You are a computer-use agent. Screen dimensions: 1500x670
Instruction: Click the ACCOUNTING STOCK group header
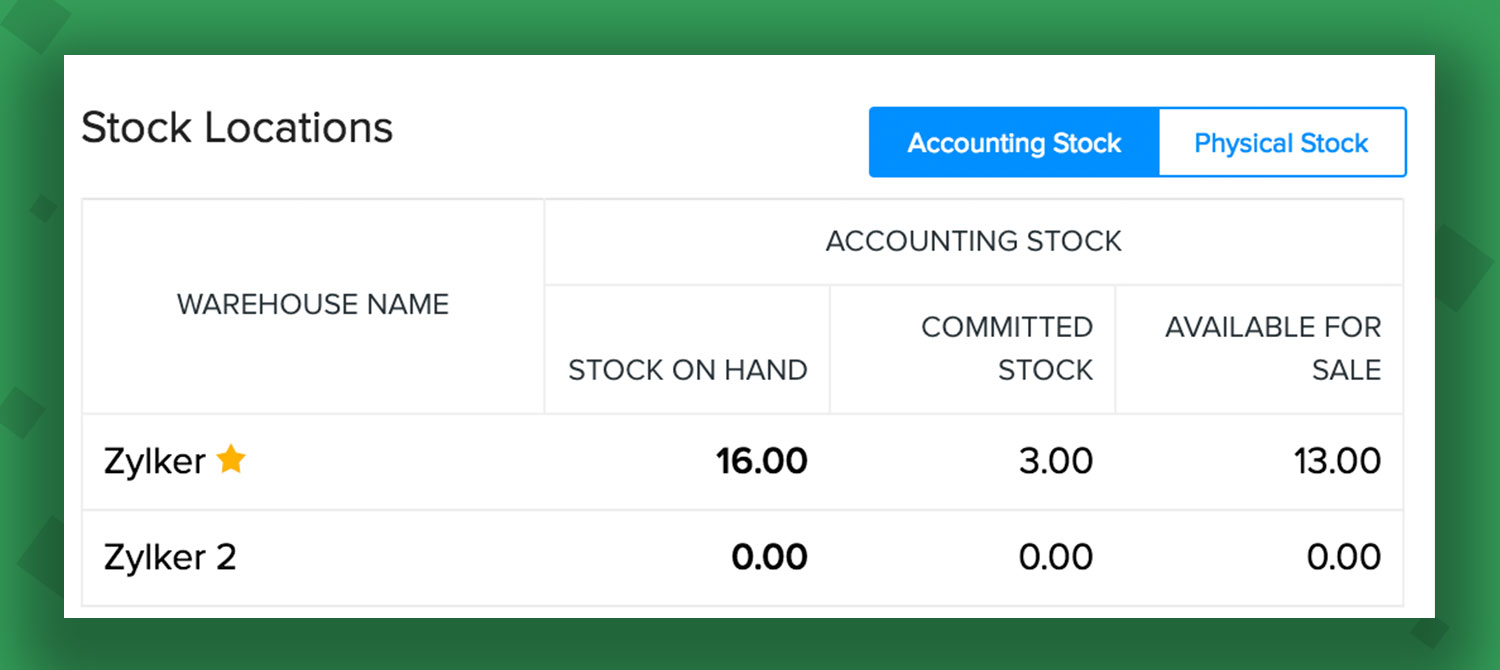973,241
